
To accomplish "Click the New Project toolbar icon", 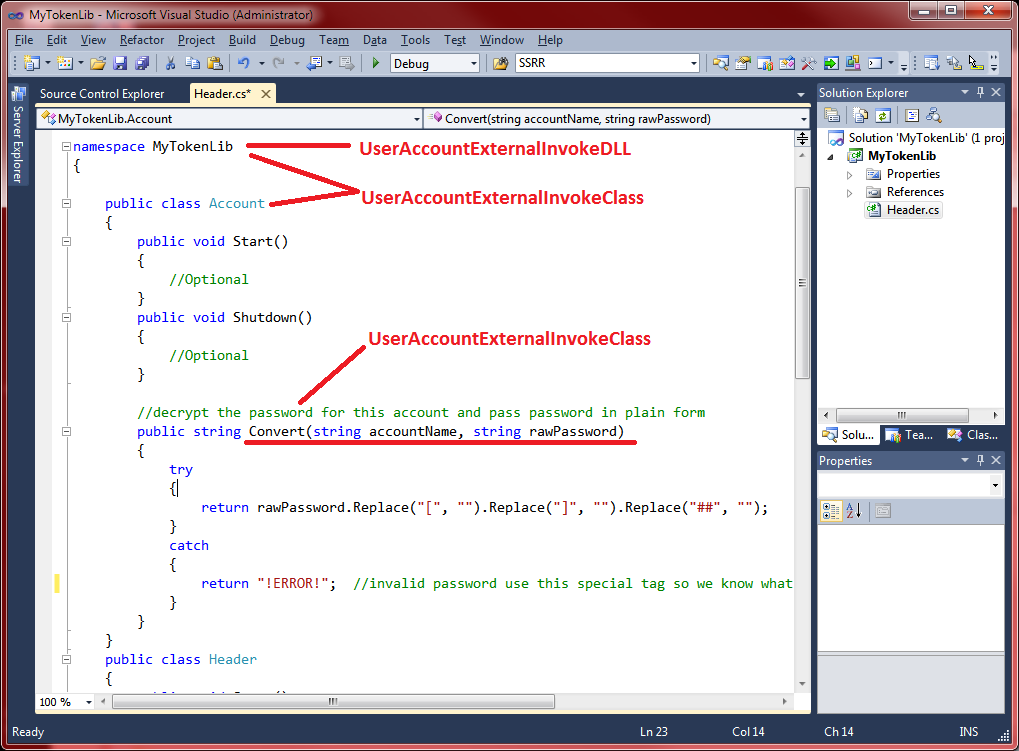I will click(x=32, y=63).
